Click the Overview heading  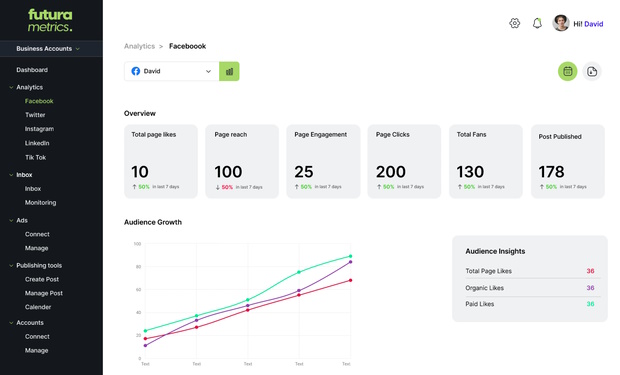pyautogui.click(x=140, y=114)
